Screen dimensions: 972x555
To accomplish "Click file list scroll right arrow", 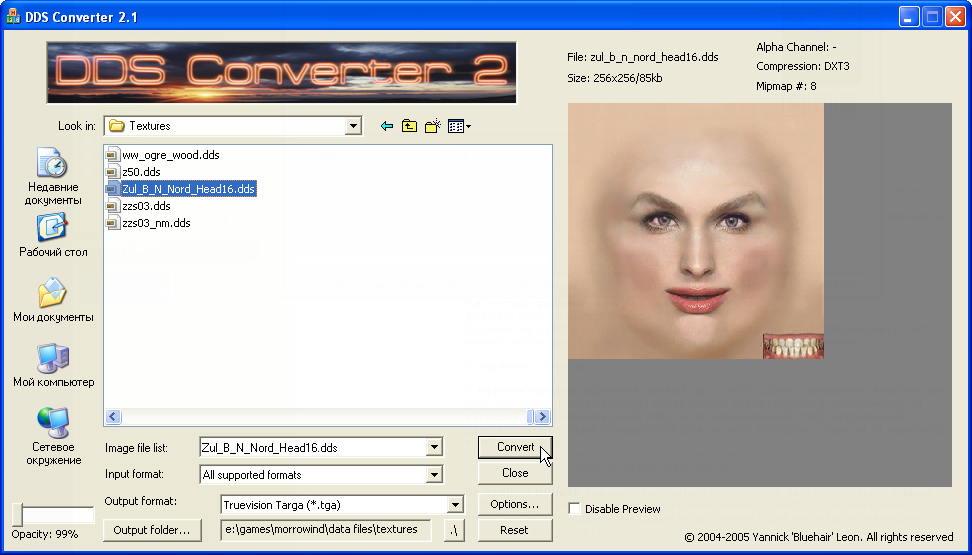I will point(542,417).
